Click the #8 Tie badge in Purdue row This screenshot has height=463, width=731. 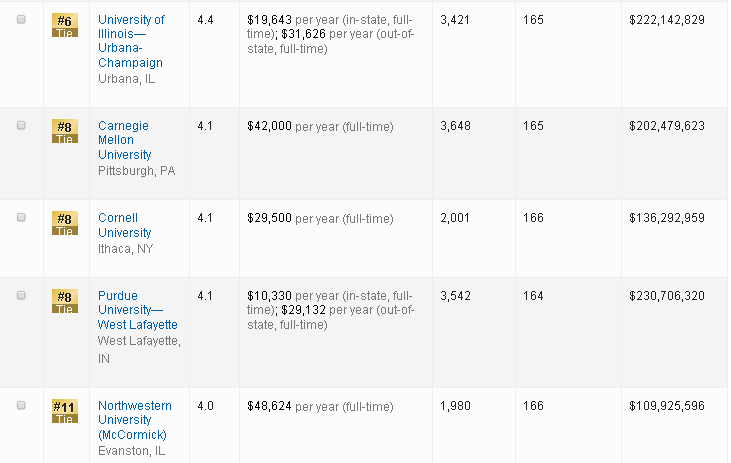pos(64,301)
